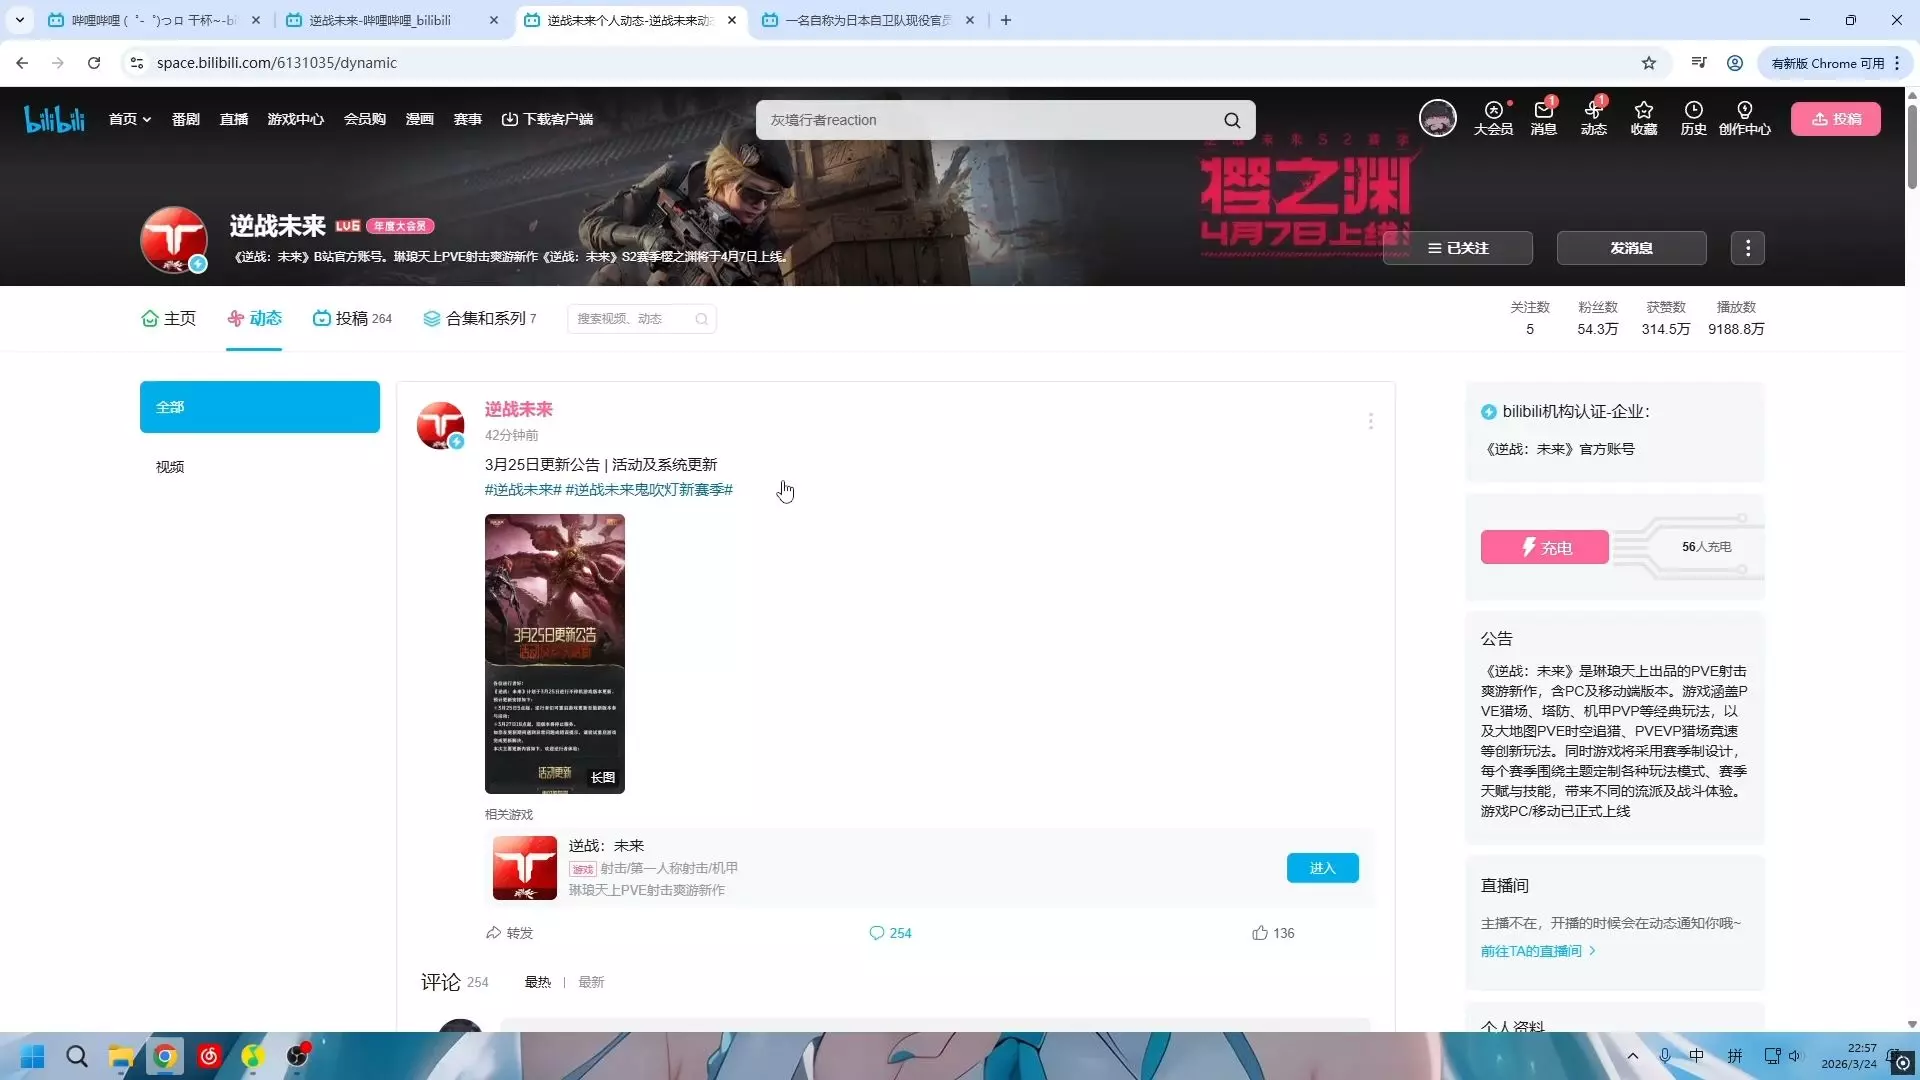Open Windows taskbar search

(x=77, y=1057)
